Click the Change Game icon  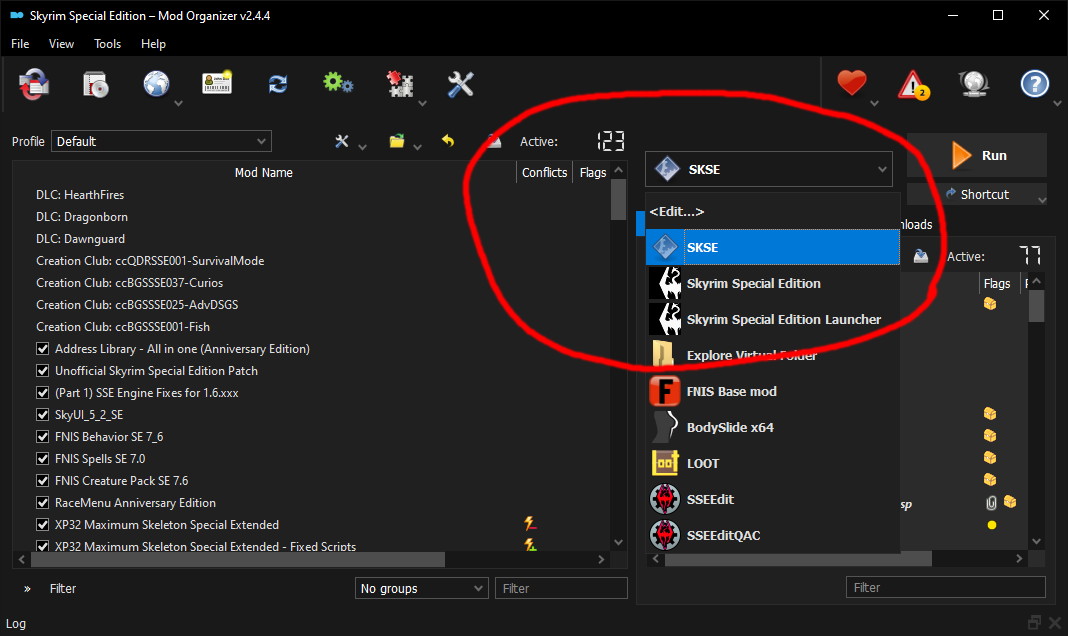click(34, 84)
